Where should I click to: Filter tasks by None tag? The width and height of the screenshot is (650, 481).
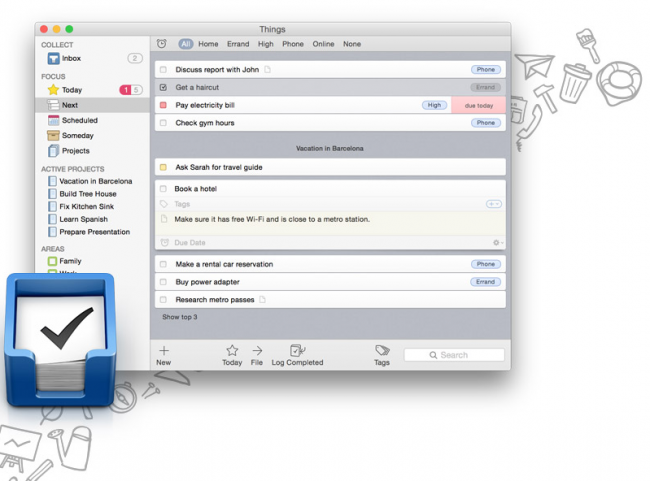352,44
